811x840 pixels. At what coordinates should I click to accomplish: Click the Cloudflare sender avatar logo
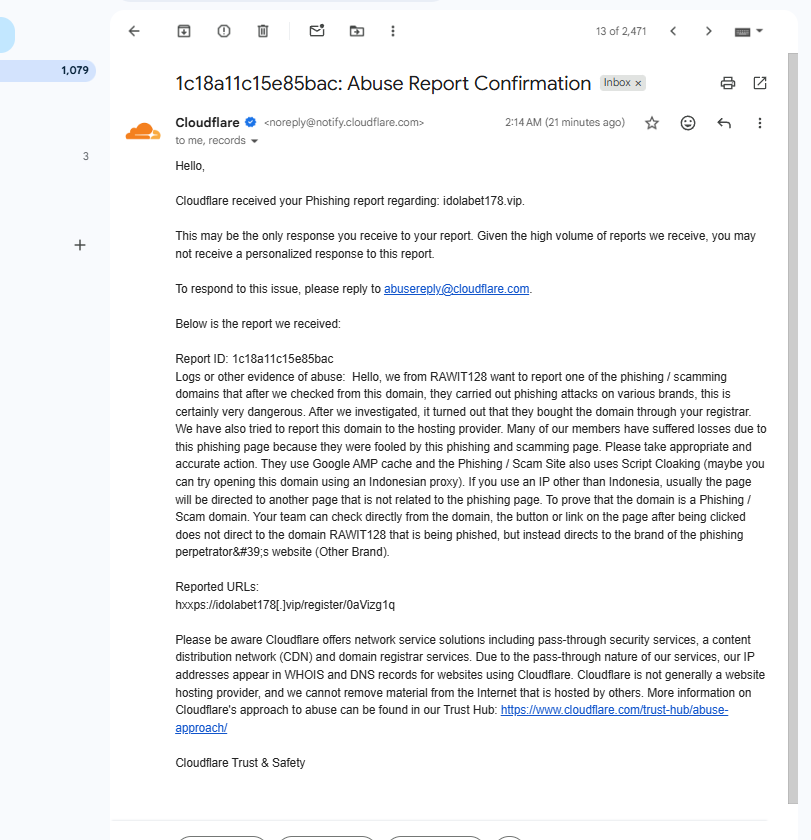pyautogui.click(x=143, y=131)
